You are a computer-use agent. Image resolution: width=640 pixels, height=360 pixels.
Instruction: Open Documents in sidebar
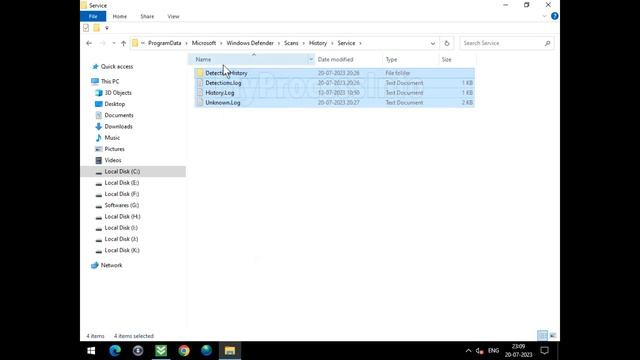(119, 115)
